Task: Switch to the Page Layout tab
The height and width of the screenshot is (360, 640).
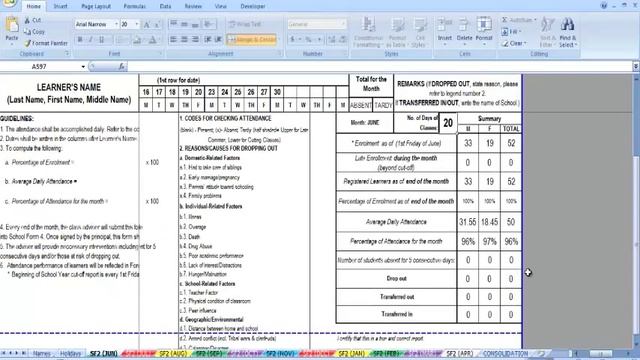Action: click(96, 6)
